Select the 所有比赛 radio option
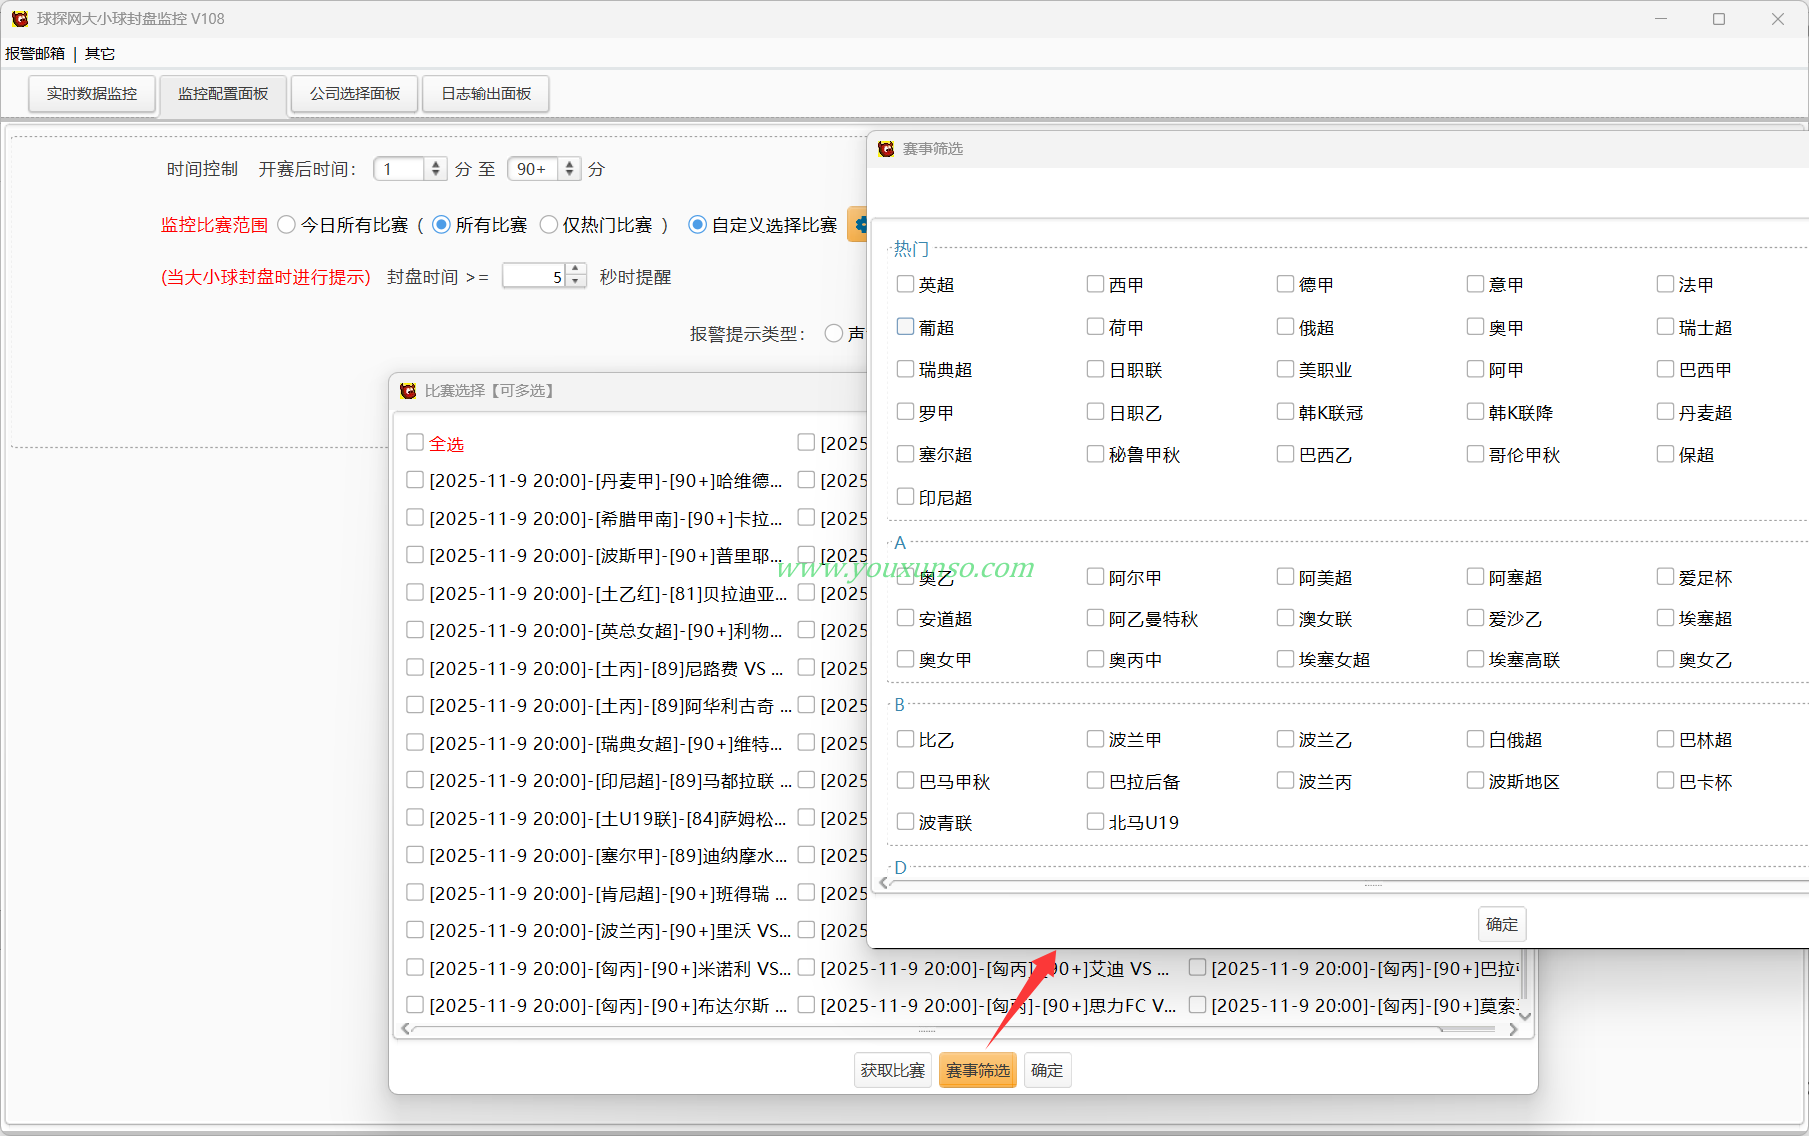 coord(441,225)
